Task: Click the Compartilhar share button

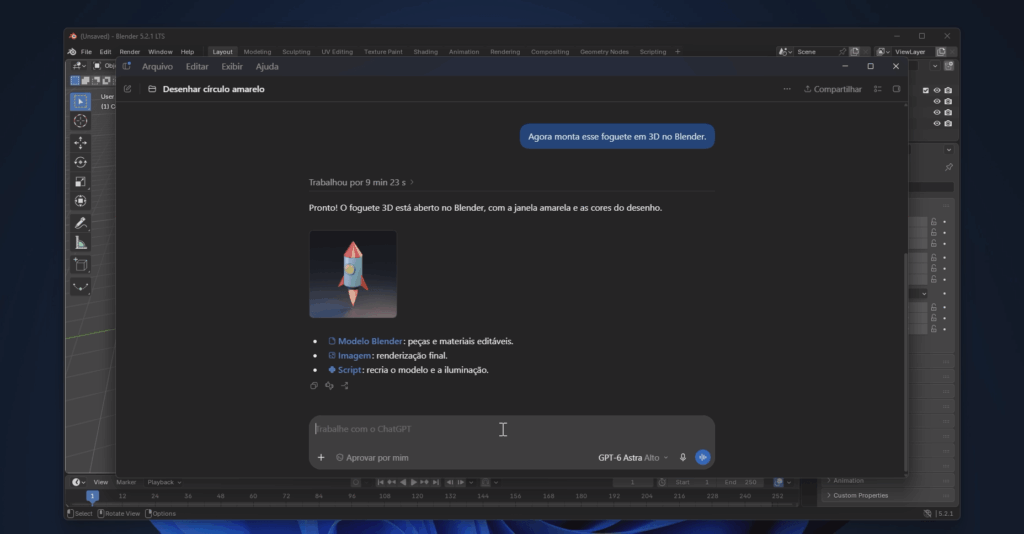Action: [833, 89]
